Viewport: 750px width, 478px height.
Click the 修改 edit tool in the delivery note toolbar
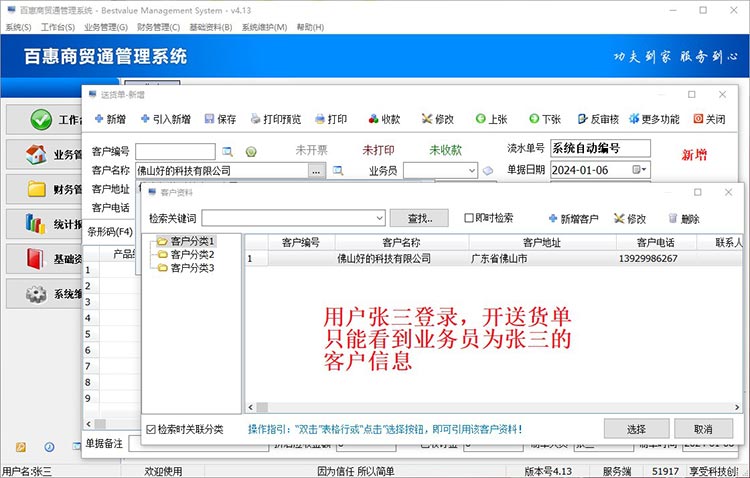pos(438,119)
